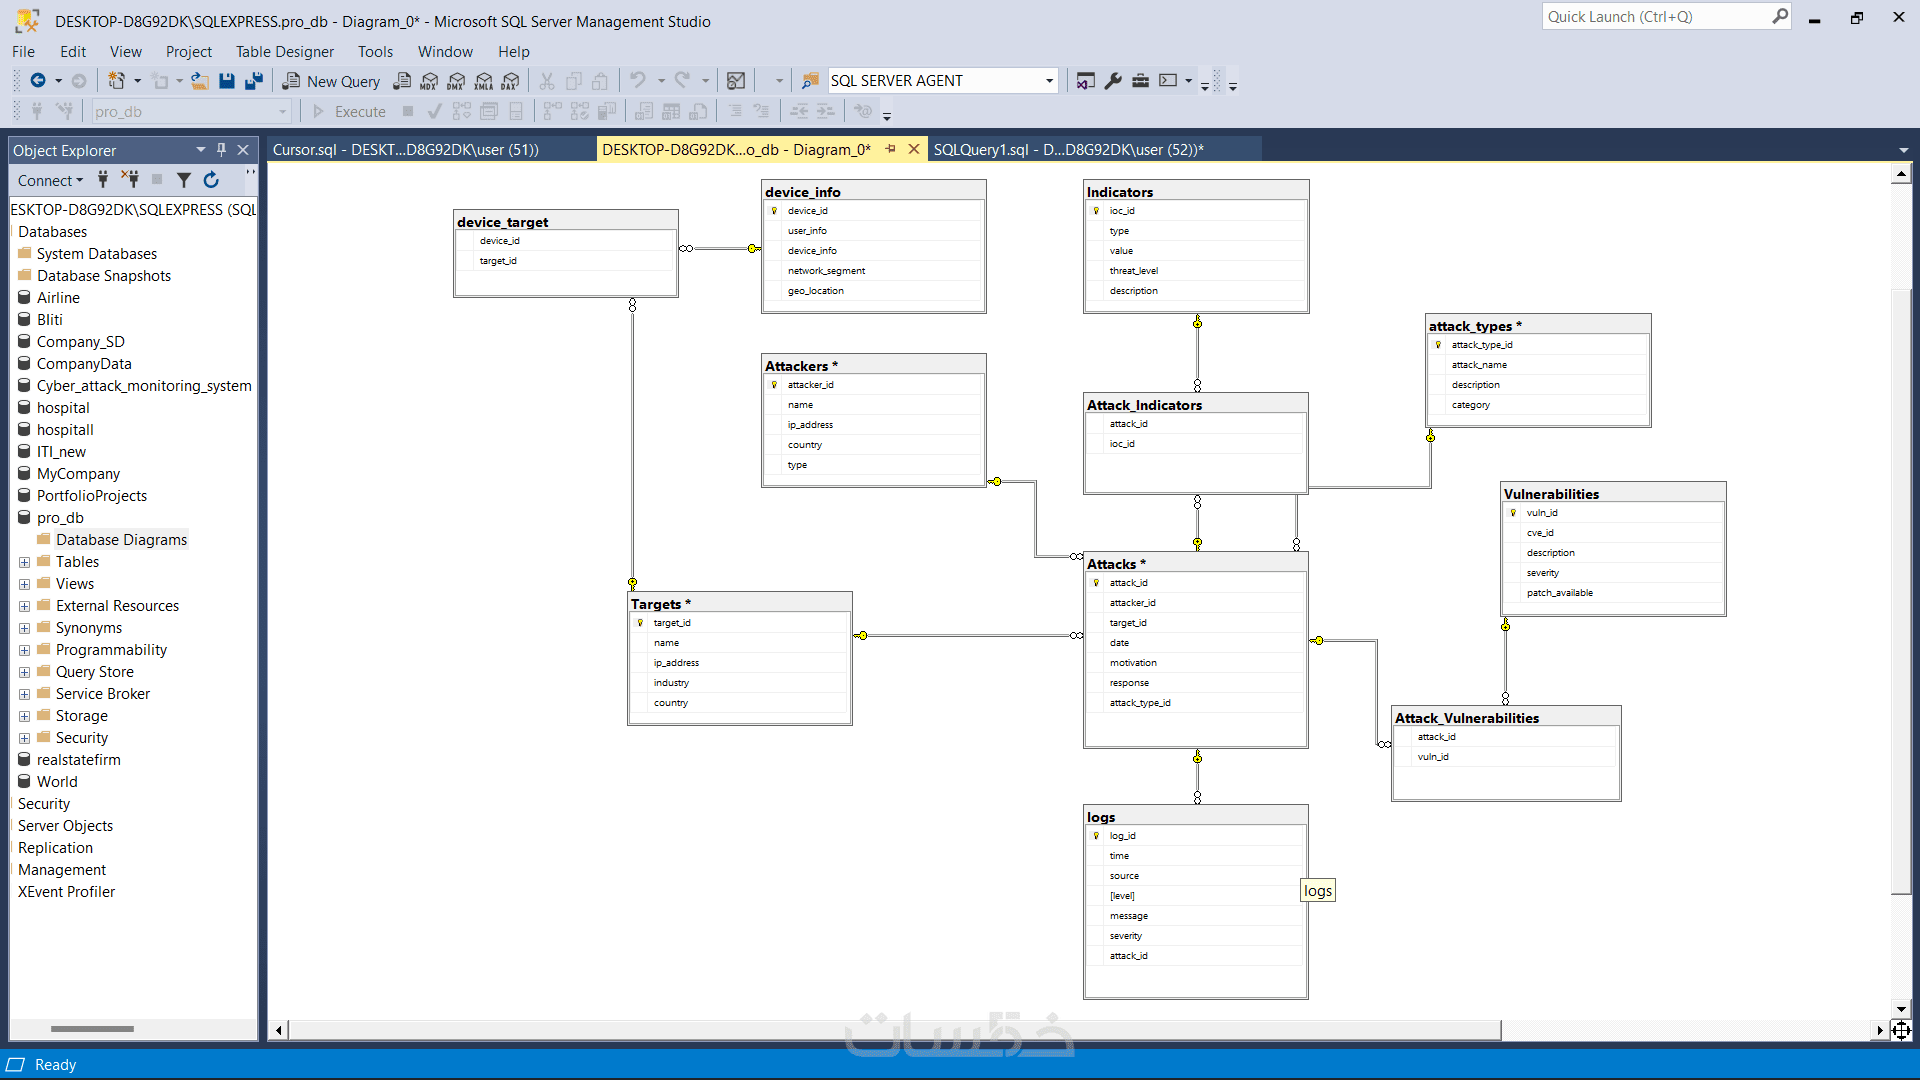Viewport: 1920px width, 1080px height.
Task: Expand the Tables folder node
Action: pyautogui.click(x=24, y=562)
